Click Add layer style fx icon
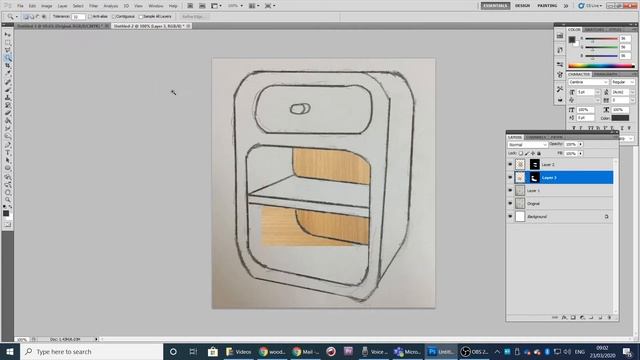Screen dimensions: 640x360 564,317
